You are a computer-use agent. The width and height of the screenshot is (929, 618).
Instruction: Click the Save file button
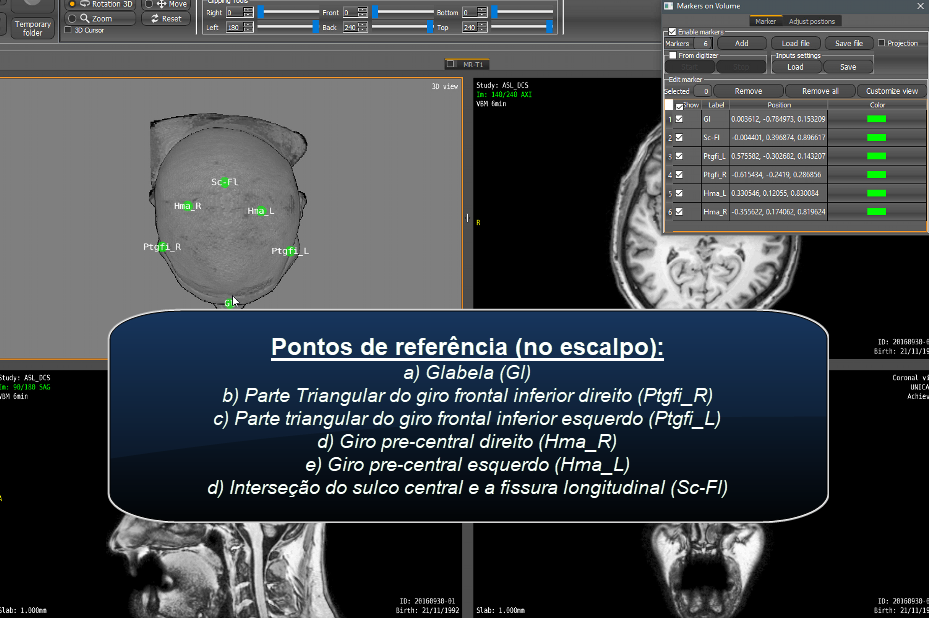click(849, 43)
